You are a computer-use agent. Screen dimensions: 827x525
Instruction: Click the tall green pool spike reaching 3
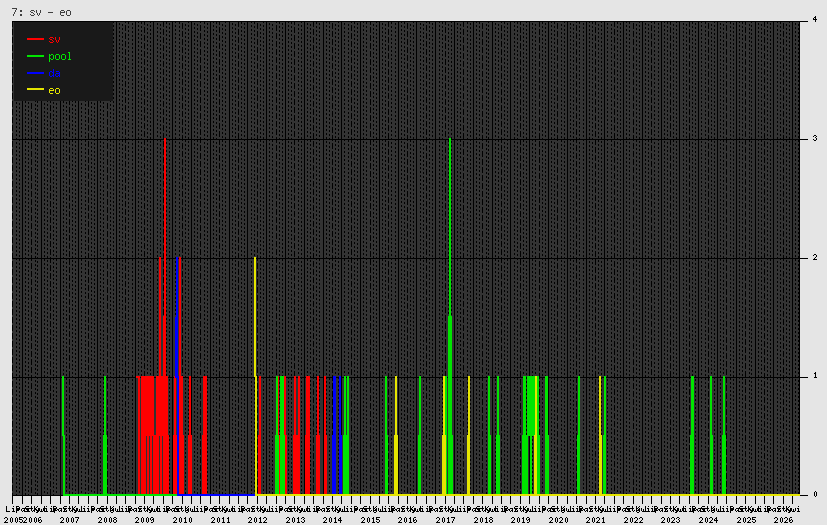(450, 317)
